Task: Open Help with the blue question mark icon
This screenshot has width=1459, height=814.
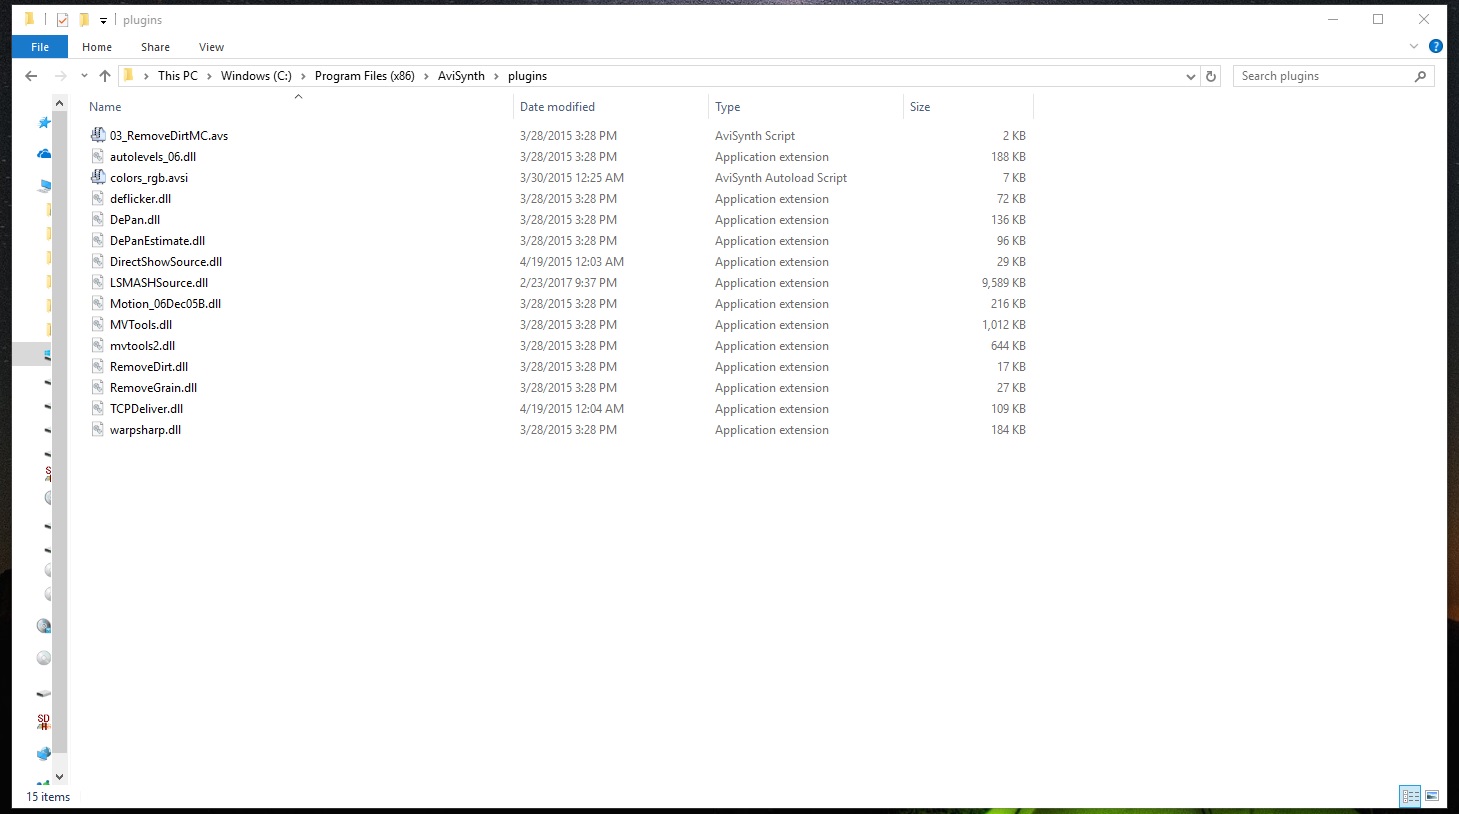Action: click(1436, 46)
